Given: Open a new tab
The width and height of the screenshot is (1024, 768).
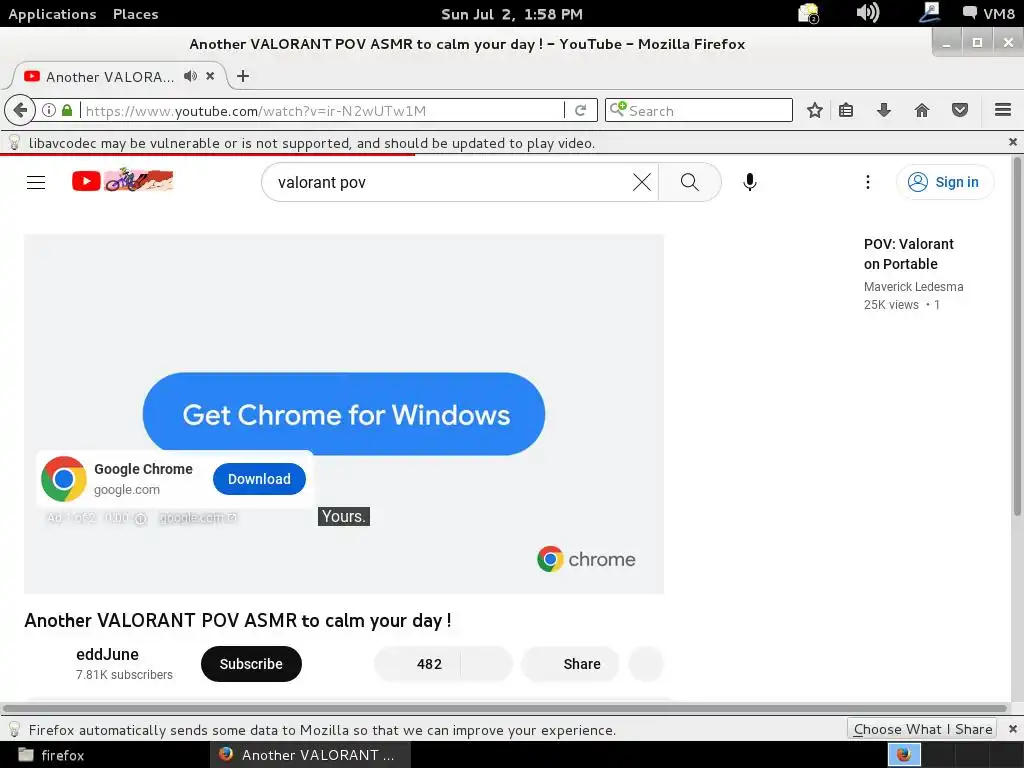Looking at the screenshot, I should coord(243,76).
